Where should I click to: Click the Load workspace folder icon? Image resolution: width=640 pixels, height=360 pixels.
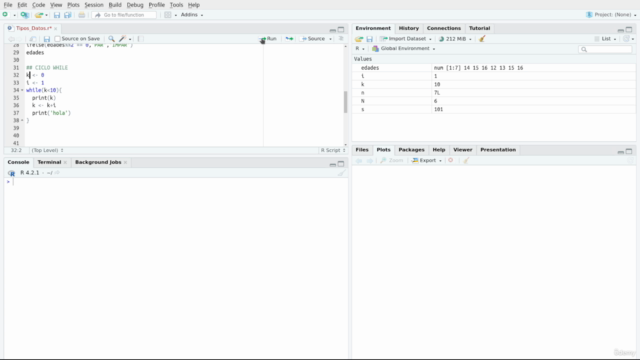pyautogui.click(x=359, y=39)
